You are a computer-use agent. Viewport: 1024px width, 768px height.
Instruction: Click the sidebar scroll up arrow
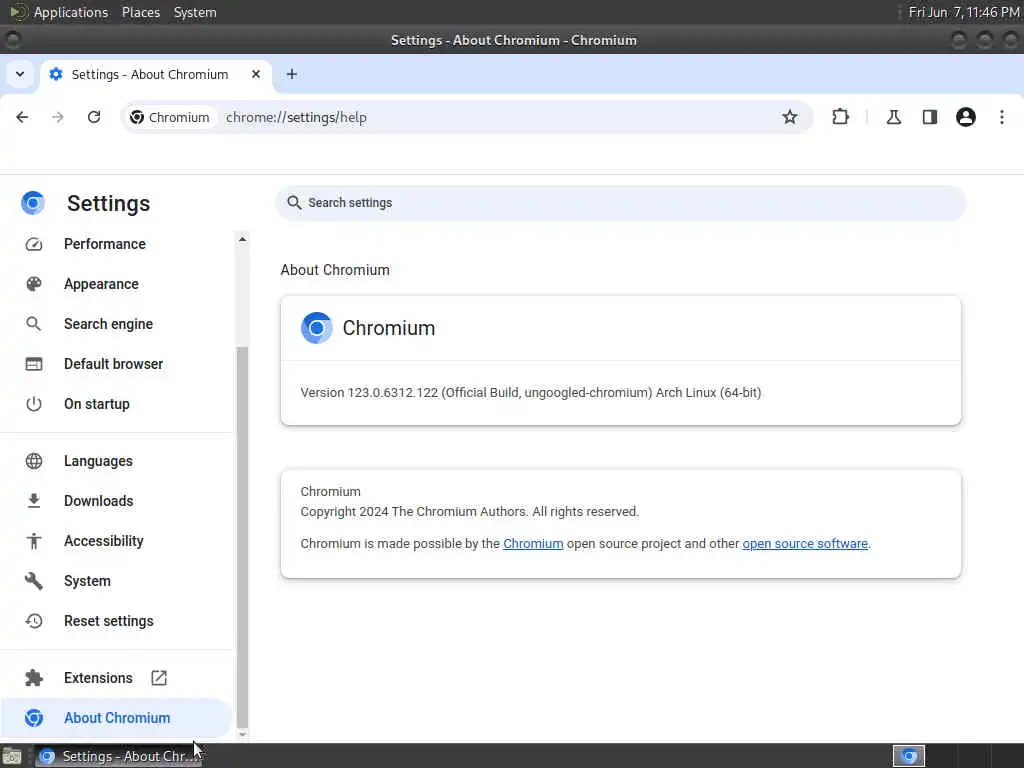(242, 240)
